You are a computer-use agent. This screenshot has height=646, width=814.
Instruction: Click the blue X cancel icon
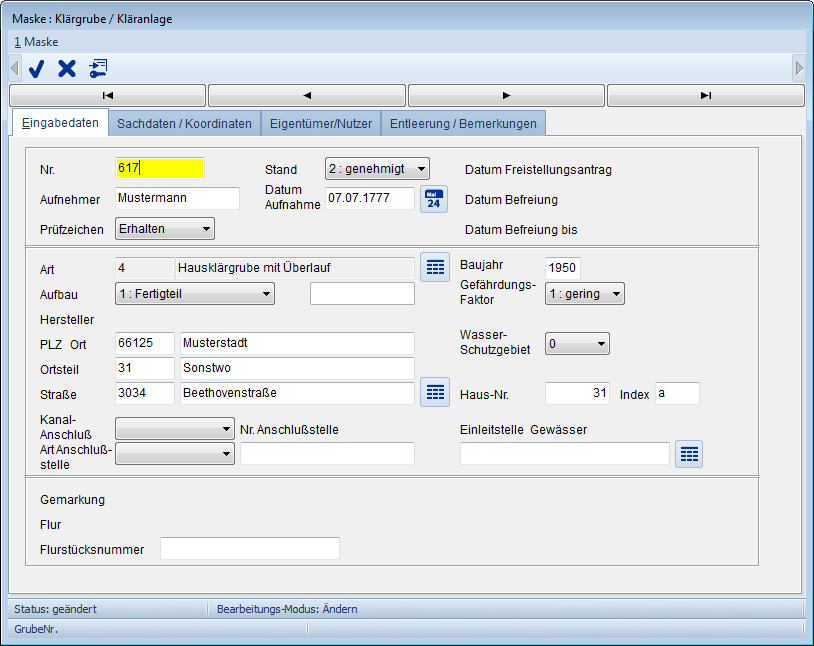pos(67,68)
